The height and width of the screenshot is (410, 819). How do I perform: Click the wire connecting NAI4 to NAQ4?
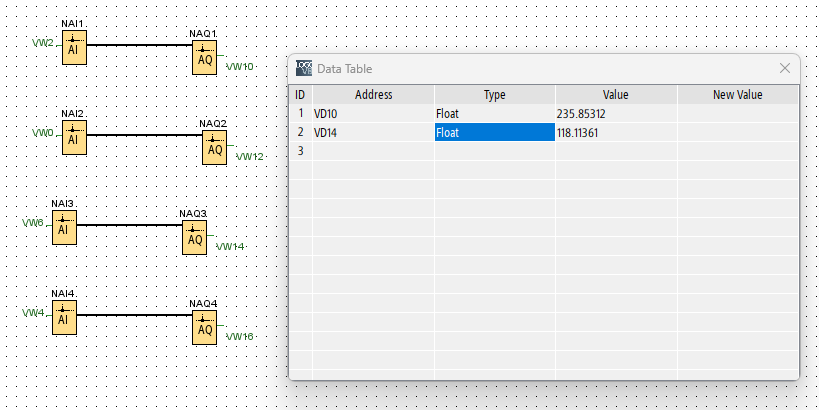click(x=134, y=315)
